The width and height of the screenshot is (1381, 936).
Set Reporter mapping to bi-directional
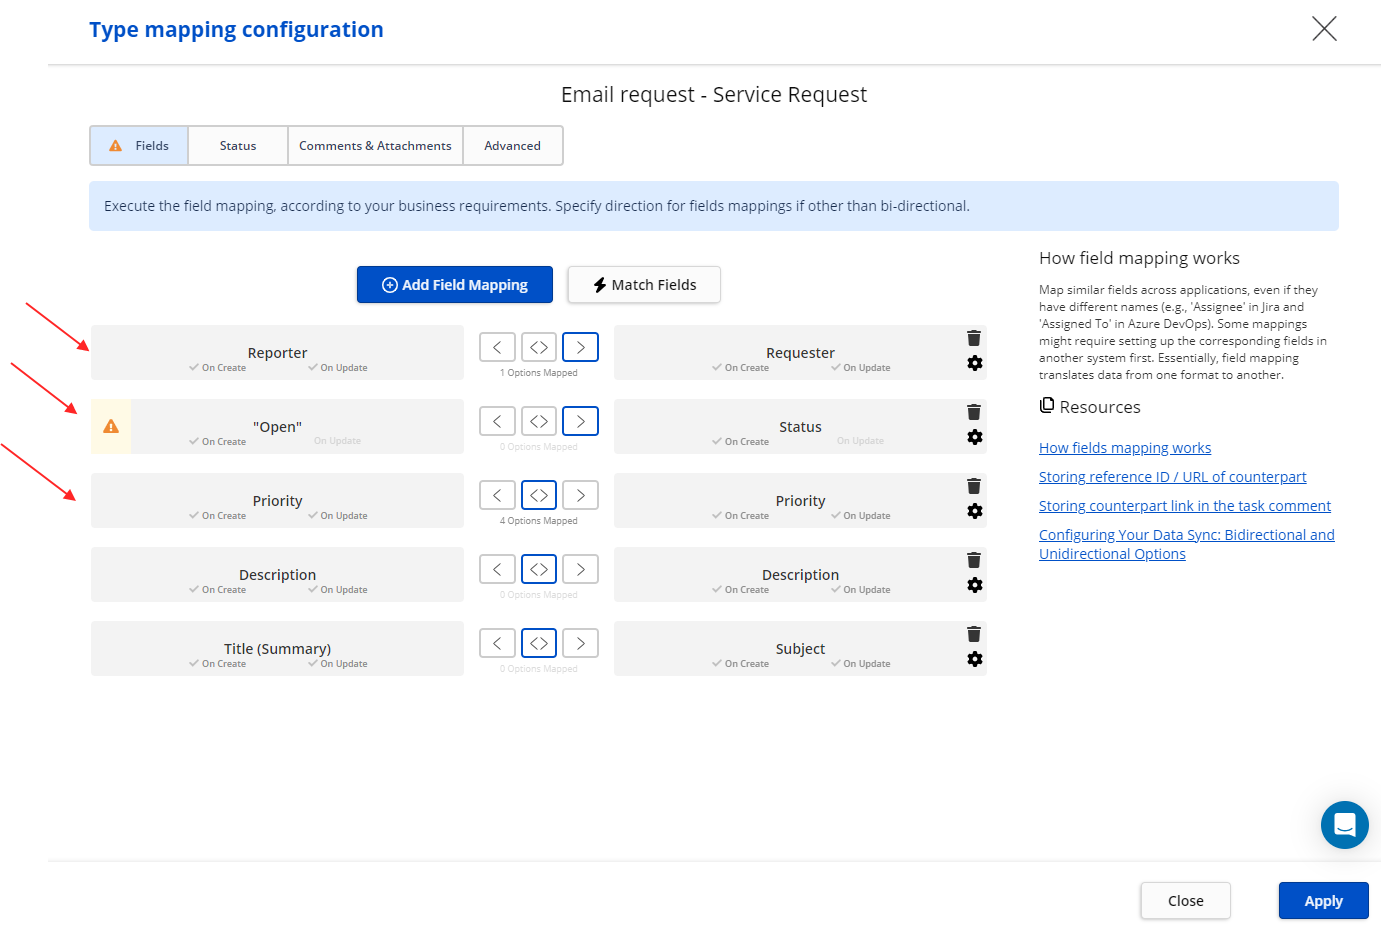[539, 347]
